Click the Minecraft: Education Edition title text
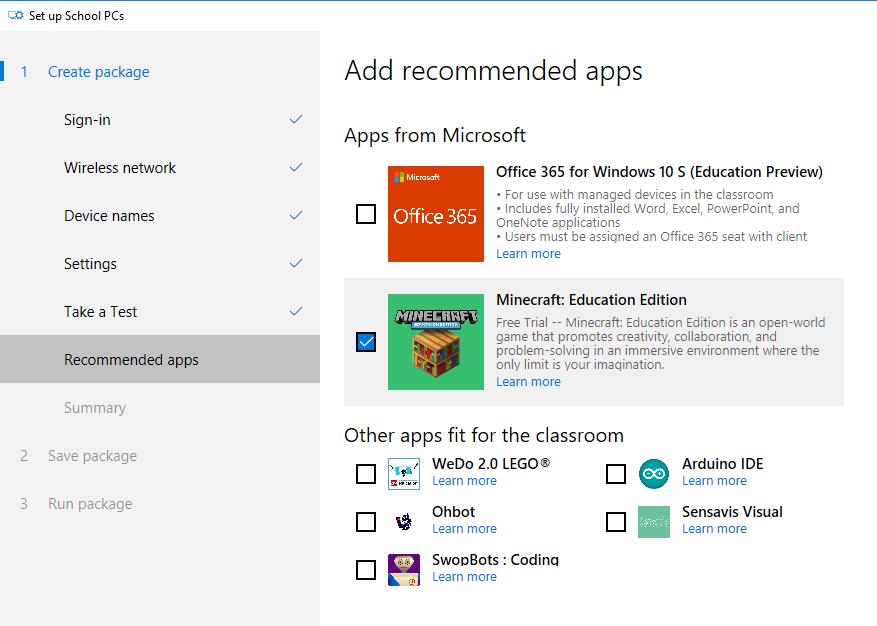The width and height of the screenshot is (877, 626). tap(591, 300)
